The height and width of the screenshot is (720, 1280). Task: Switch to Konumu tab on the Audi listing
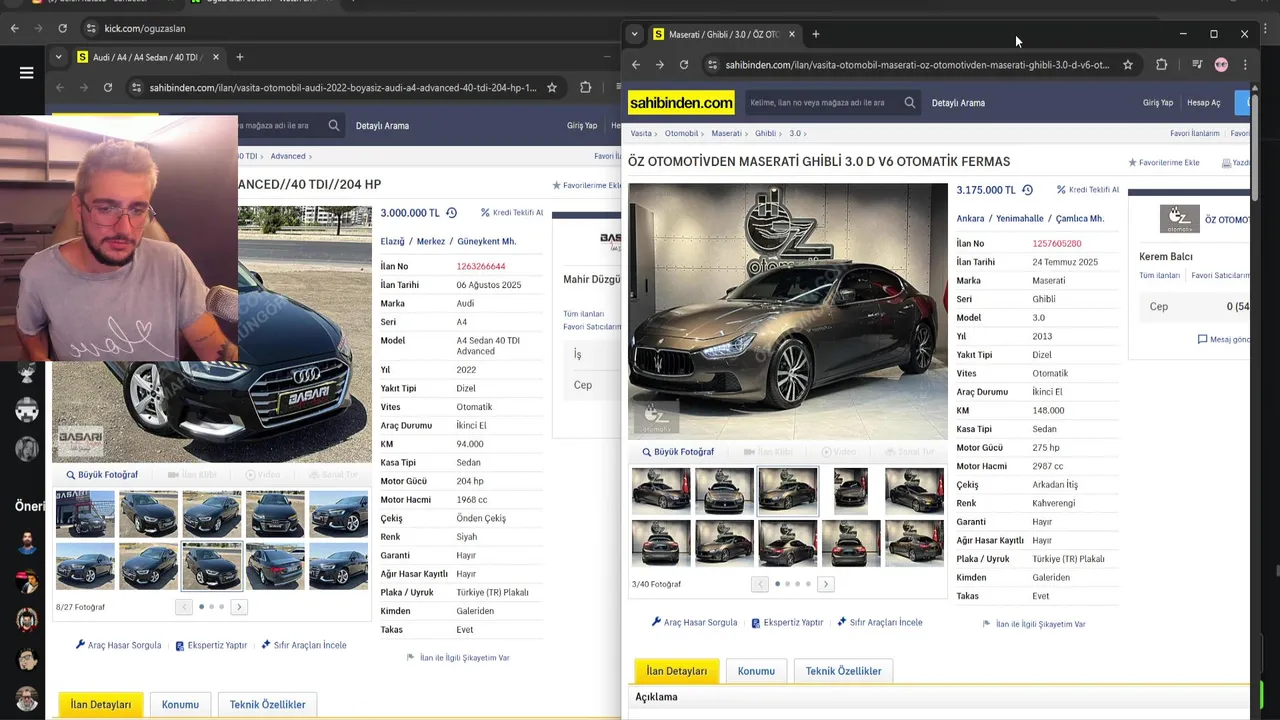(x=180, y=705)
